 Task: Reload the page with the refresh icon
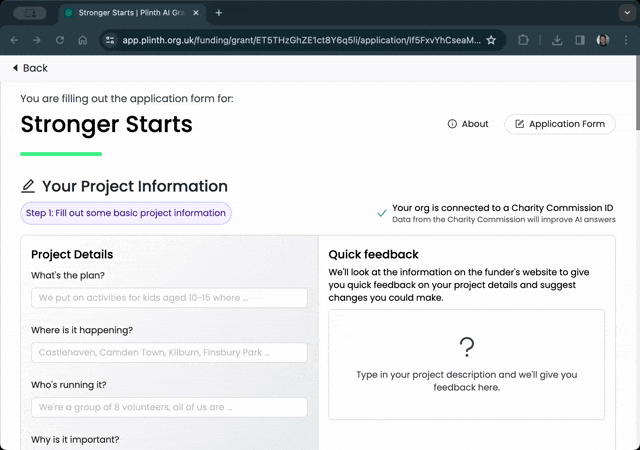pyautogui.click(x=60, y=40)
